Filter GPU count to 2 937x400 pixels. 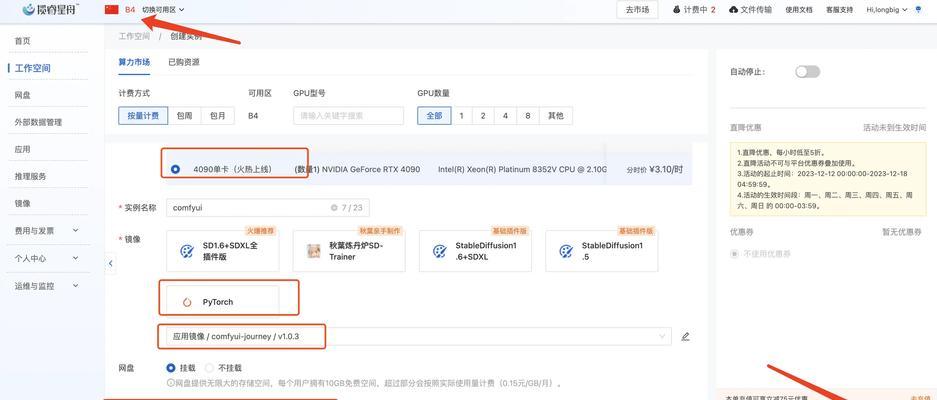point(483,116)
